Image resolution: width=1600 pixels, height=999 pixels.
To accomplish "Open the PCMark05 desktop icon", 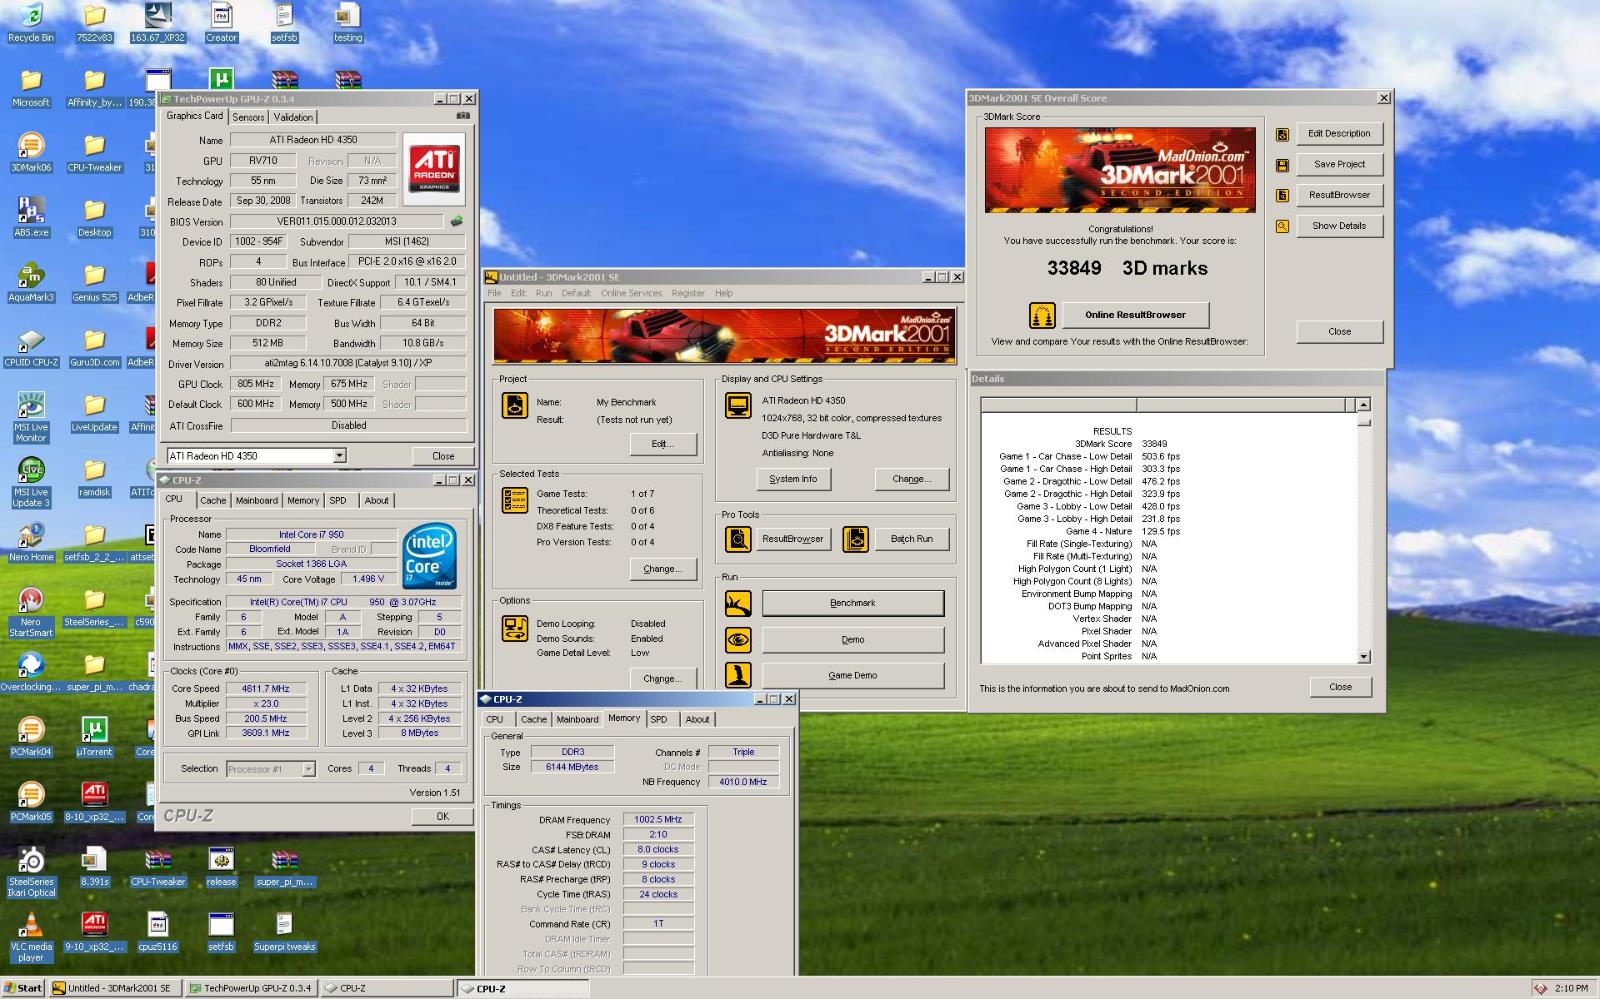I will [31, 801].
